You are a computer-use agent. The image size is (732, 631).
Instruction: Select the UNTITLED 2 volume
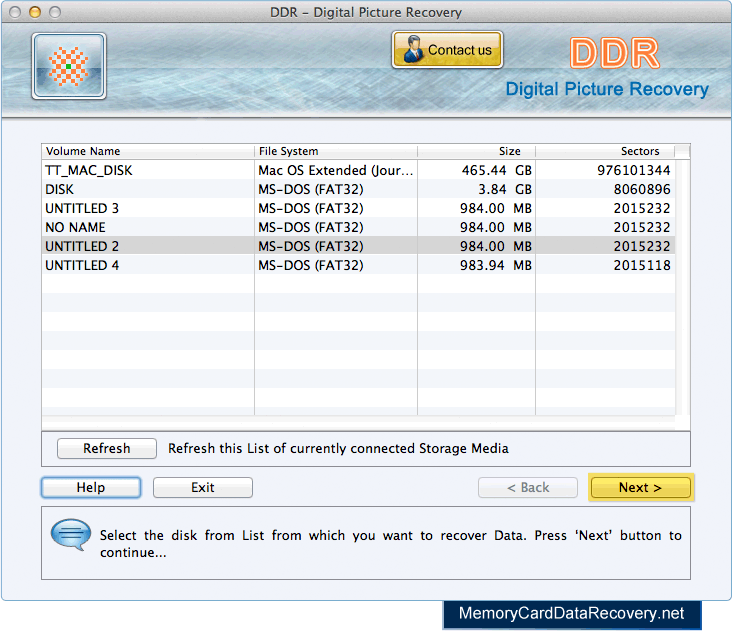[359, 246]
